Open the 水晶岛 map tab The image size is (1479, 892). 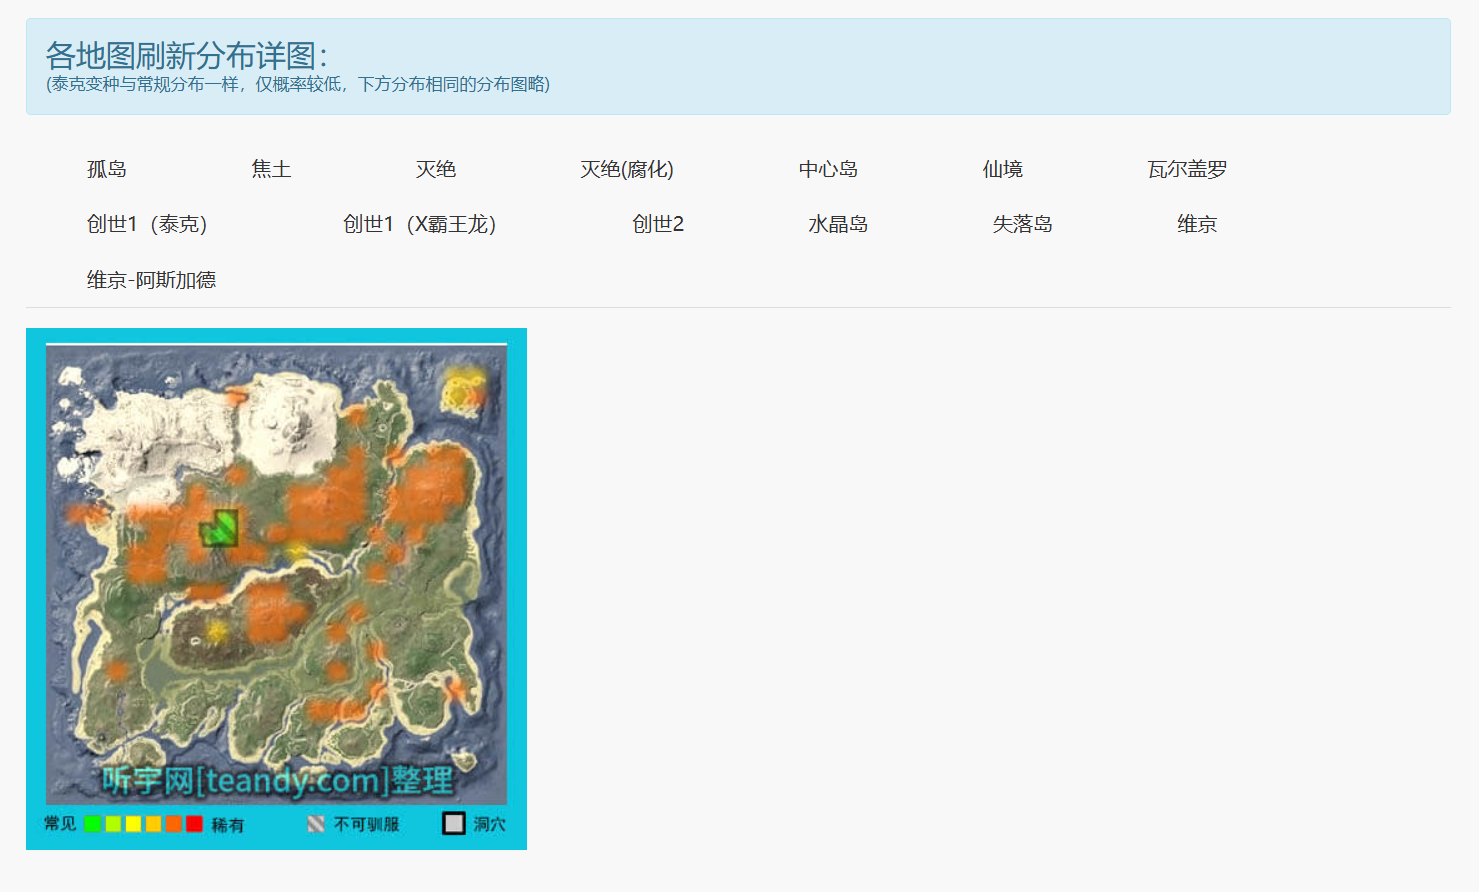pos(838,224)
